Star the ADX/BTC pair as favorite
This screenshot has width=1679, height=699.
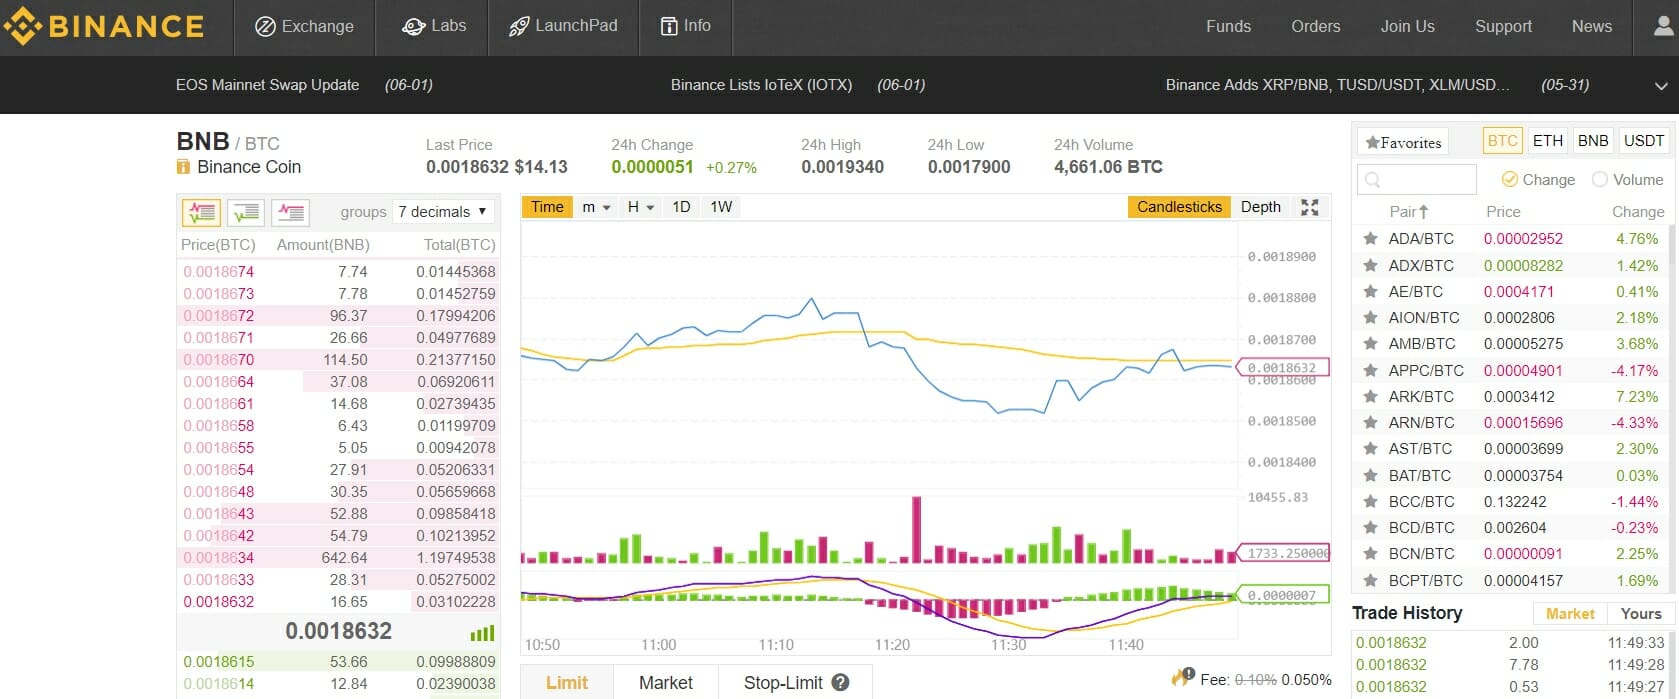[x=1370, y=265]
